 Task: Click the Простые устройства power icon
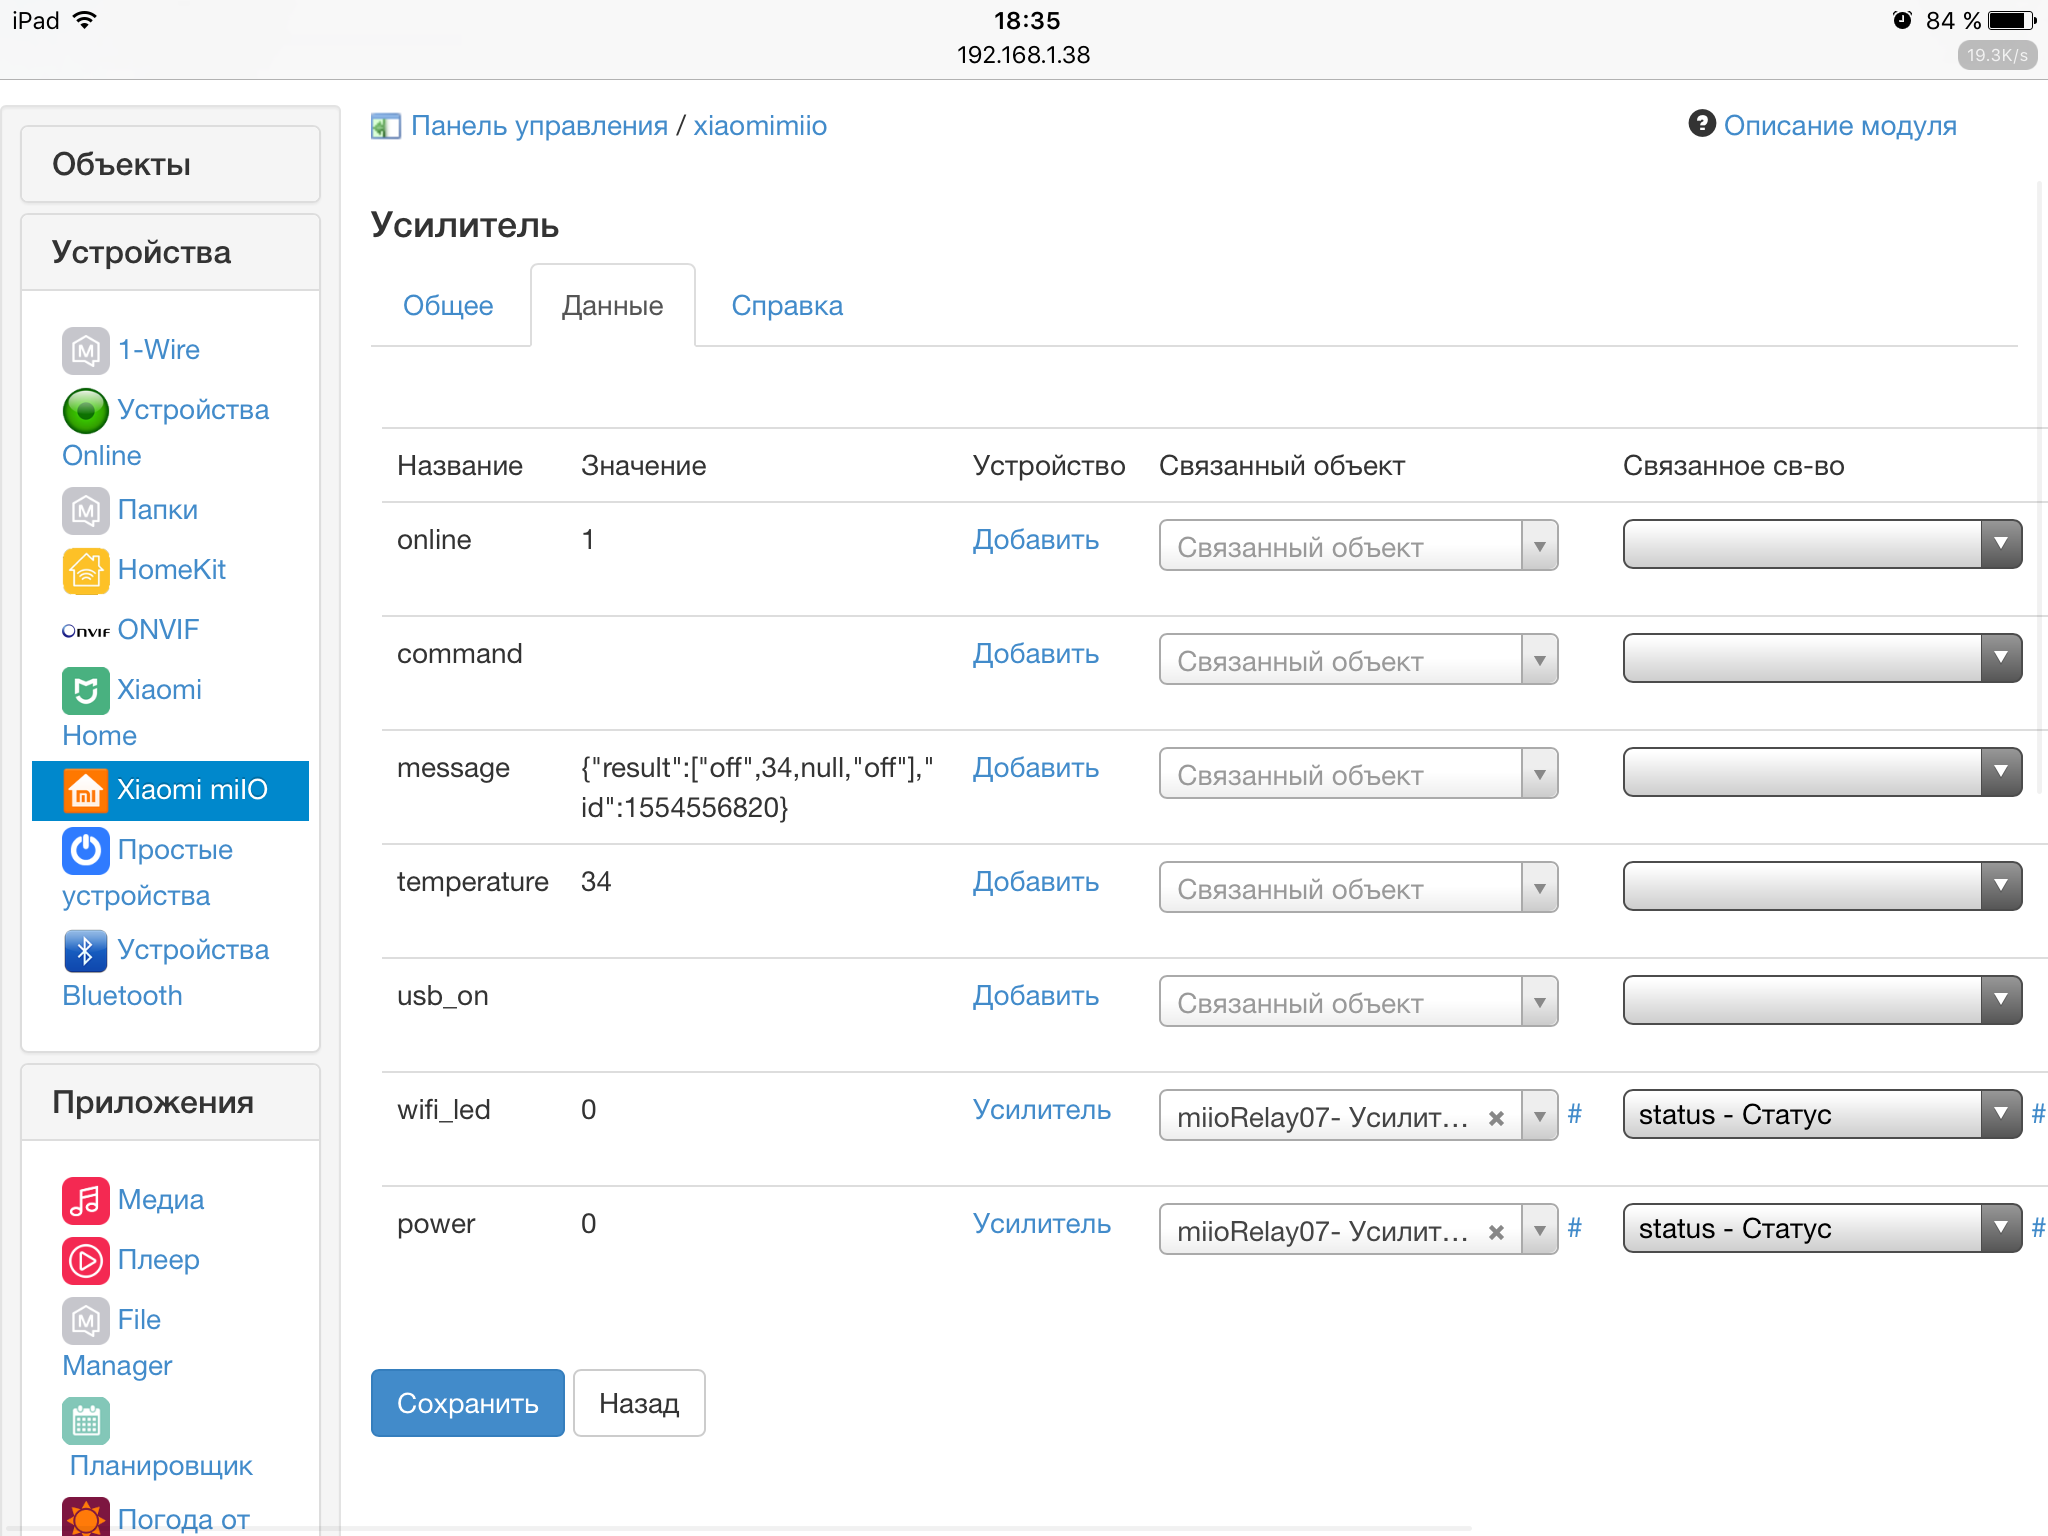pyautogui.click(x=86, y=850)
